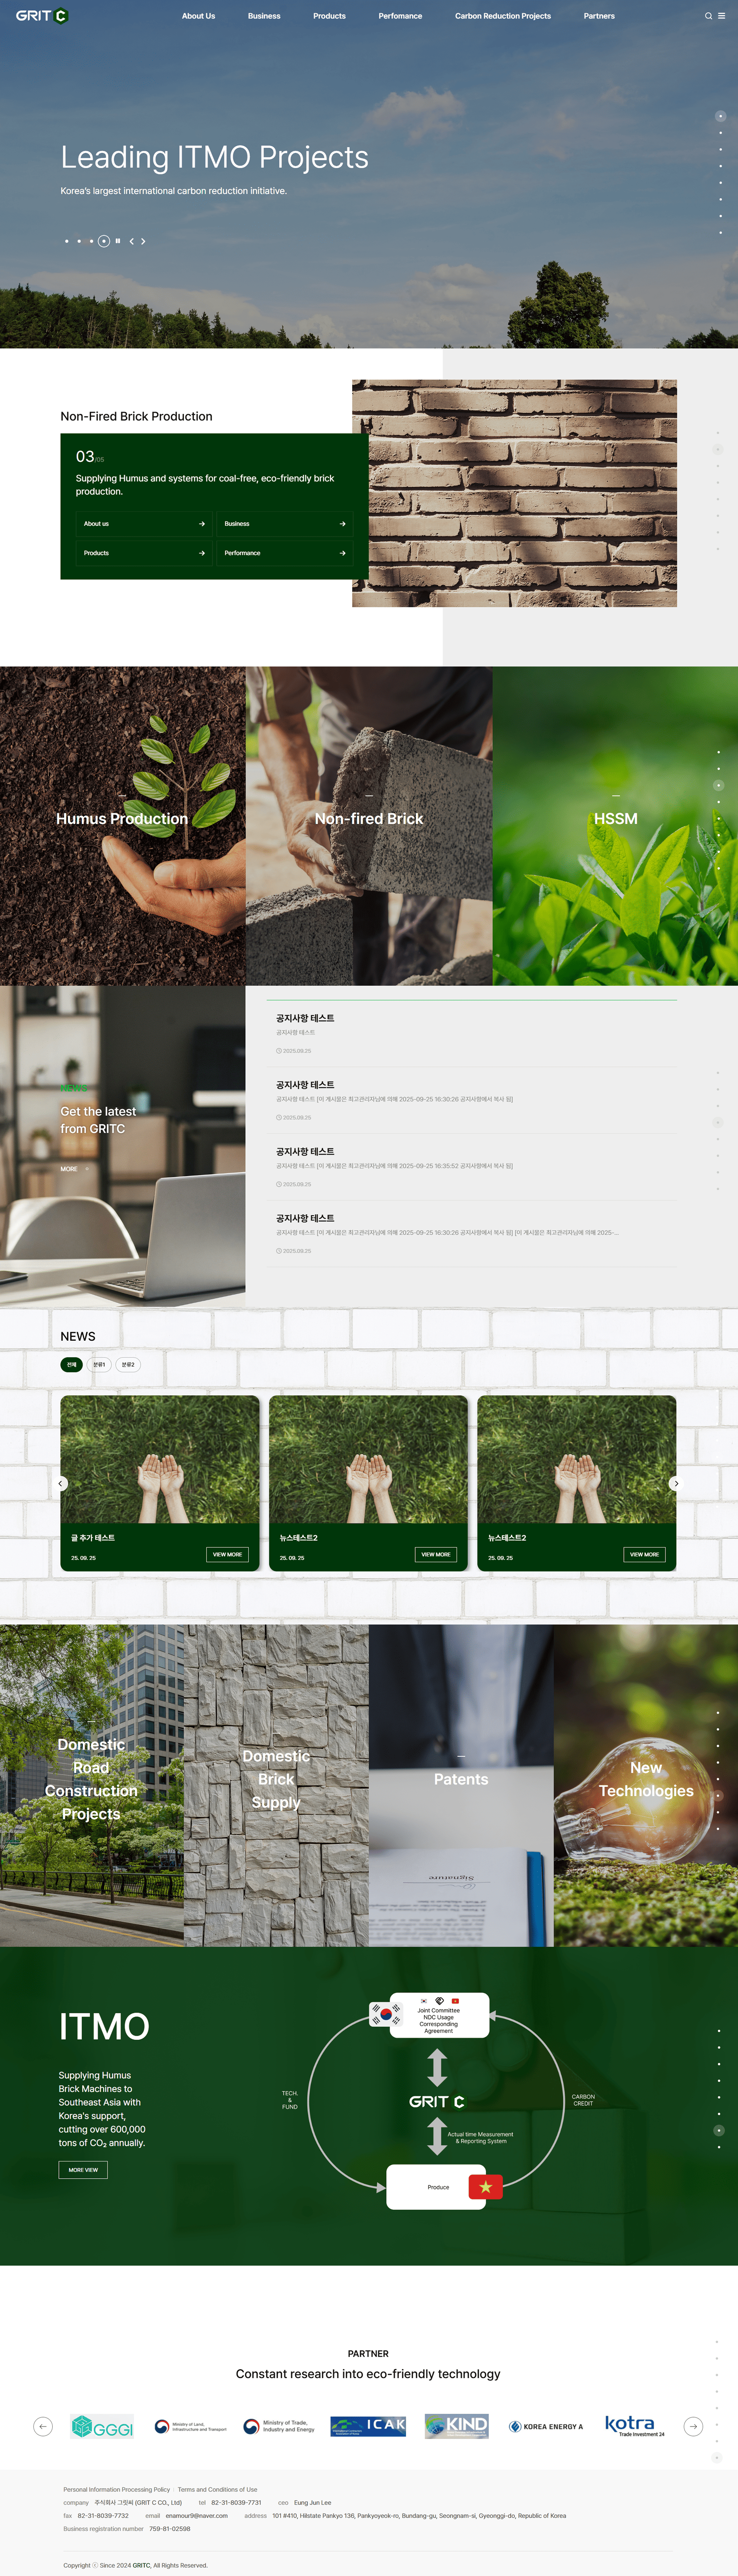Viewport: 738px width, 2576px height.
Task: Select the 분류1 news category filter
Action: click(x=99, y=1364)
